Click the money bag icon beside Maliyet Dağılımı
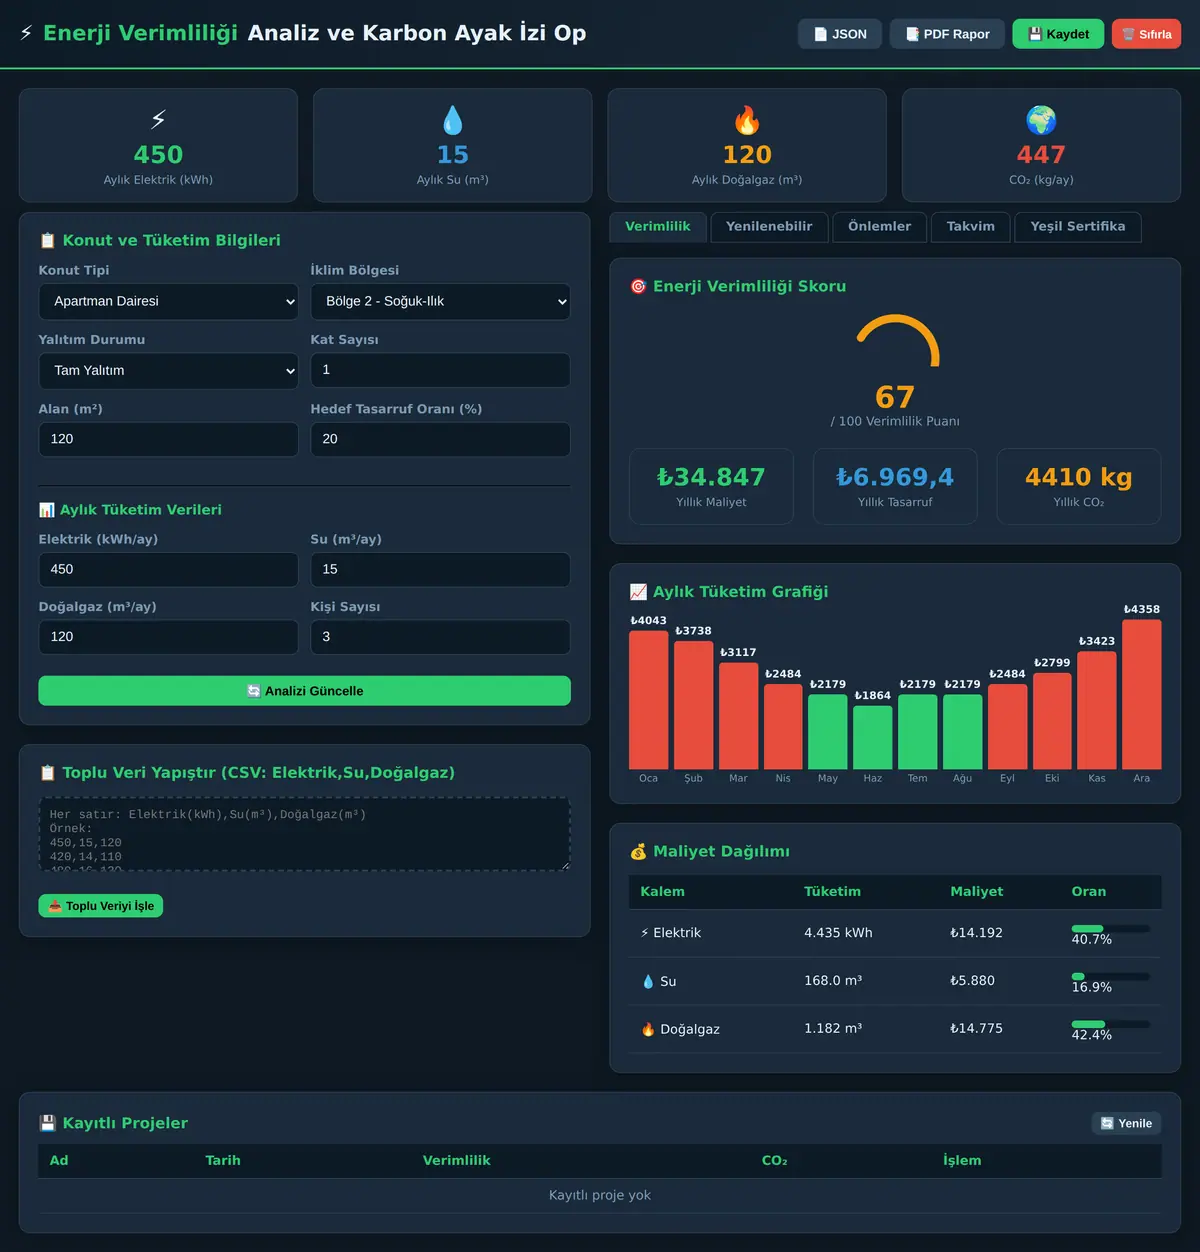Image resolution: width=1200 pixels, height=1252 pixels. 638,852
